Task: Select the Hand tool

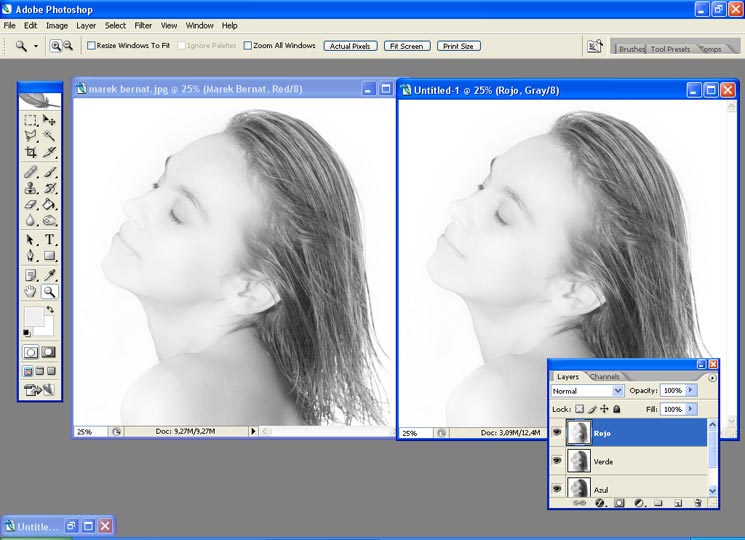Action: pyautogui.click(x=31, y=291)
